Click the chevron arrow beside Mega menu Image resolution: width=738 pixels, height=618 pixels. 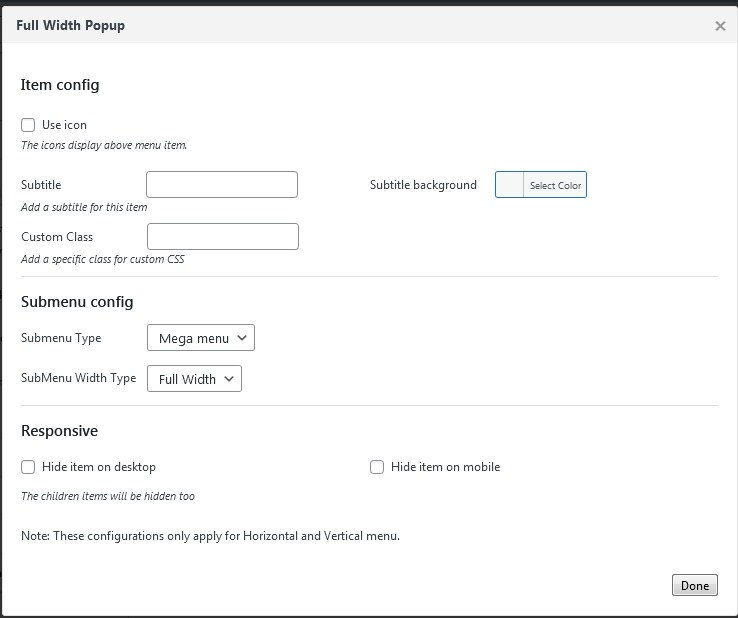click(243, 338)
